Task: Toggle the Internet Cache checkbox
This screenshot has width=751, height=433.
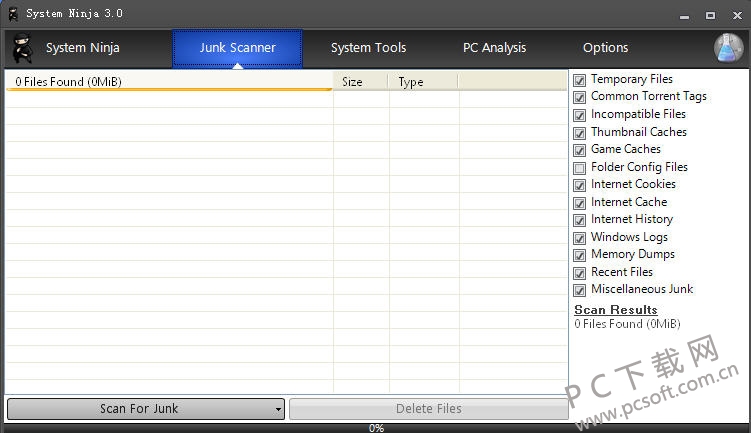Action: tap(580, 203)
